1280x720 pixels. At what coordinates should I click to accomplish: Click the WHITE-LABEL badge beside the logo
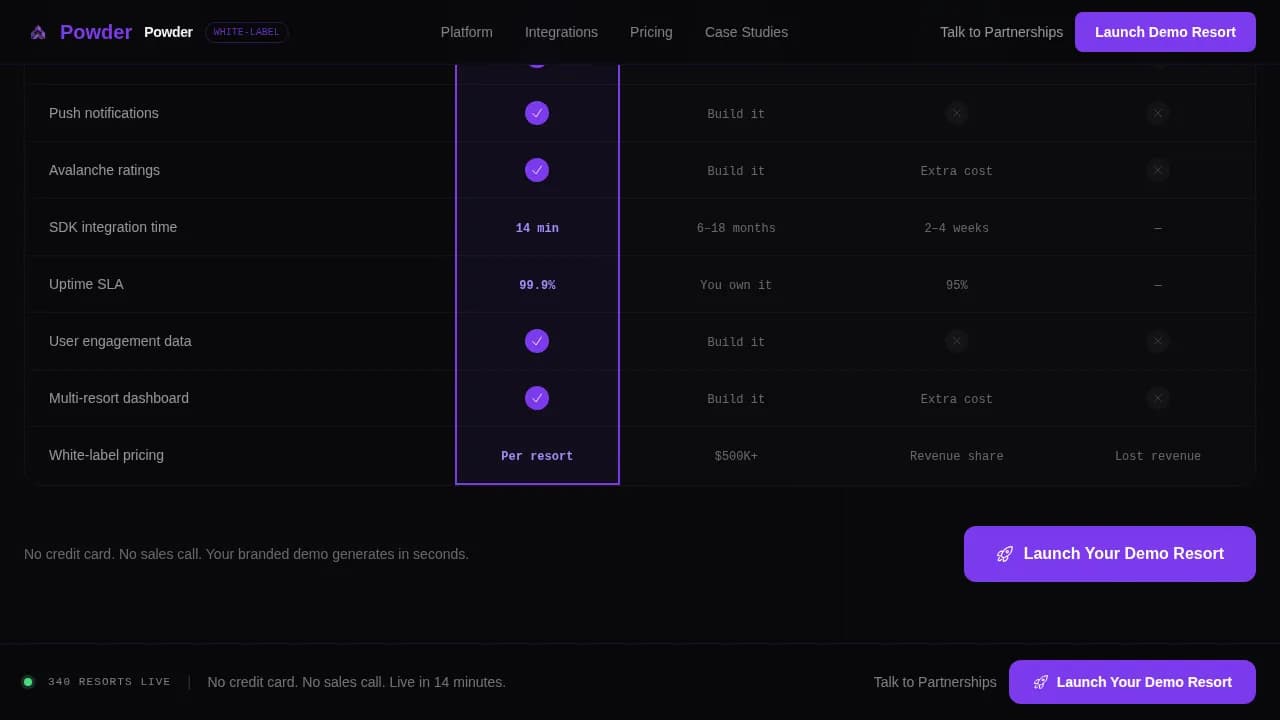[x=246, y=31]
